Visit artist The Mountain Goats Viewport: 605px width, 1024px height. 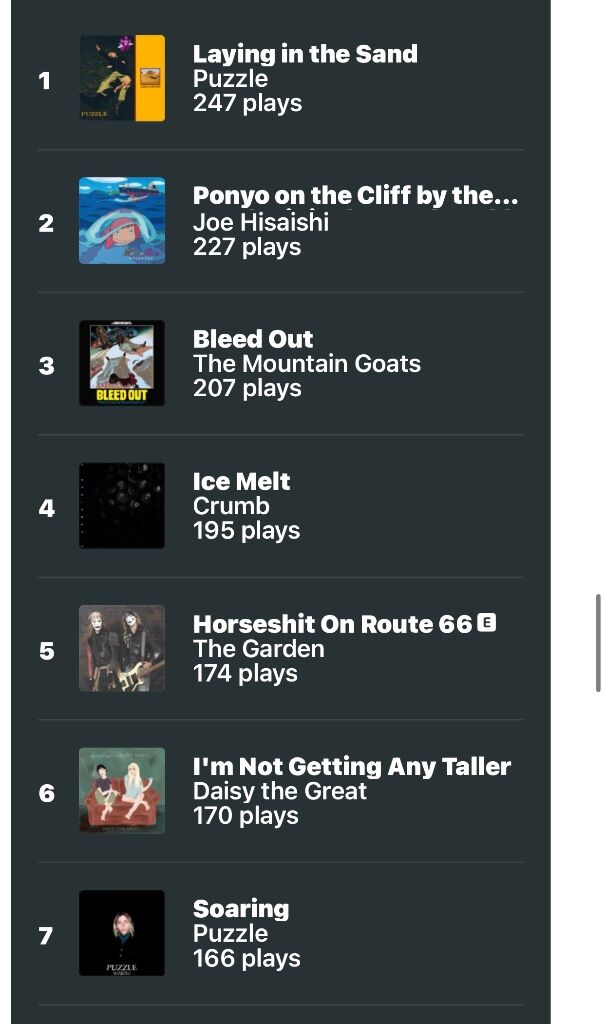(x=306, y=364)
